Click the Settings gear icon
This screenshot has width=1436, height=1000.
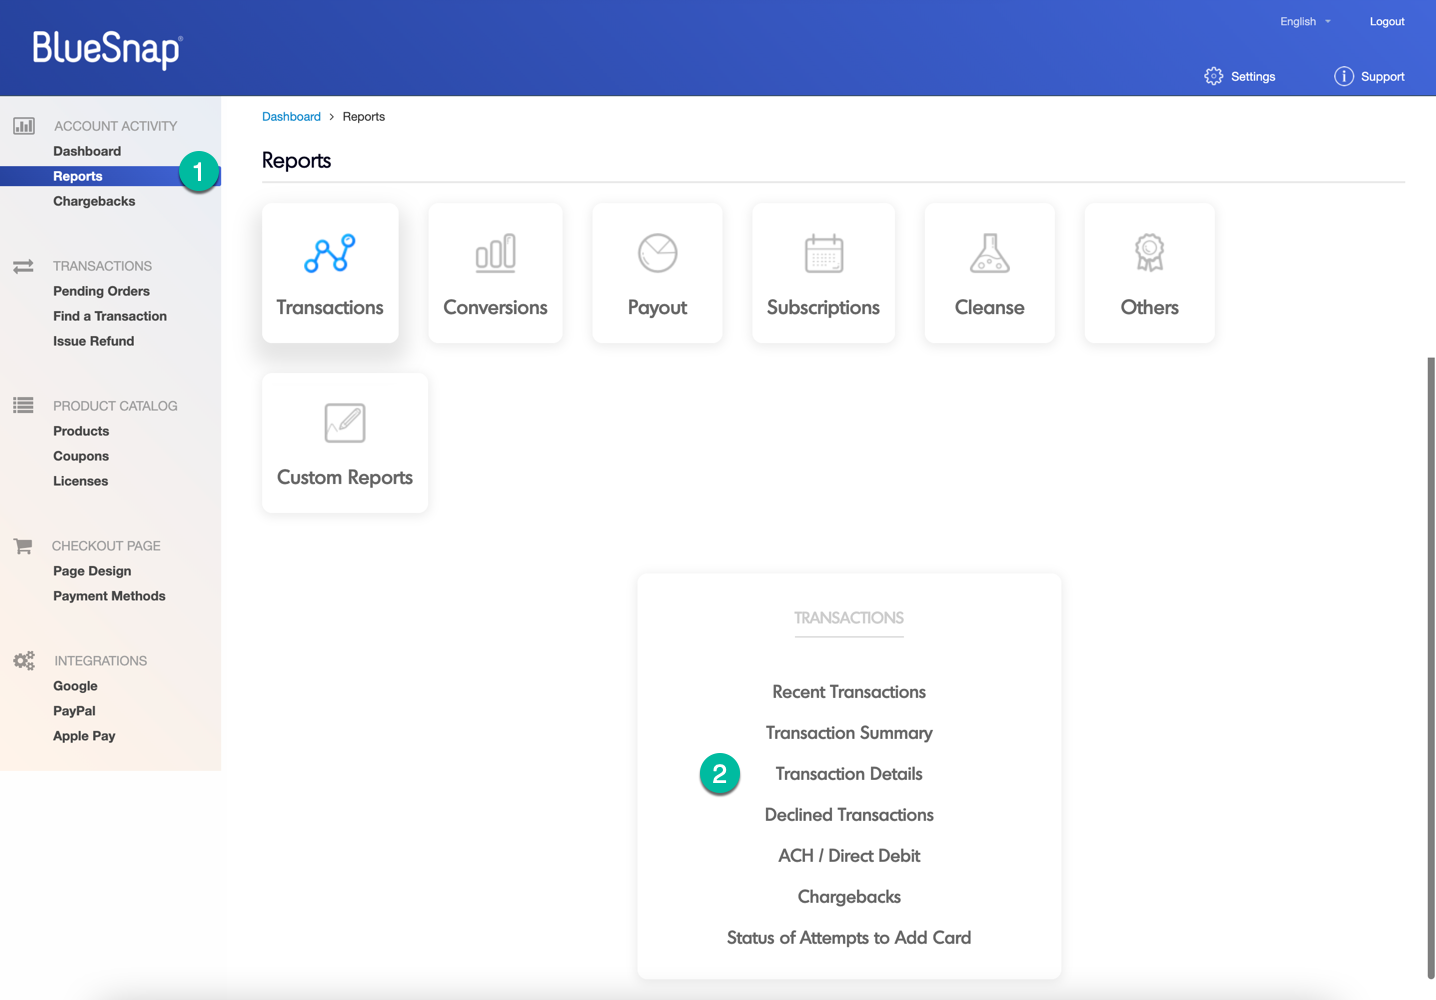(1213, 77)
